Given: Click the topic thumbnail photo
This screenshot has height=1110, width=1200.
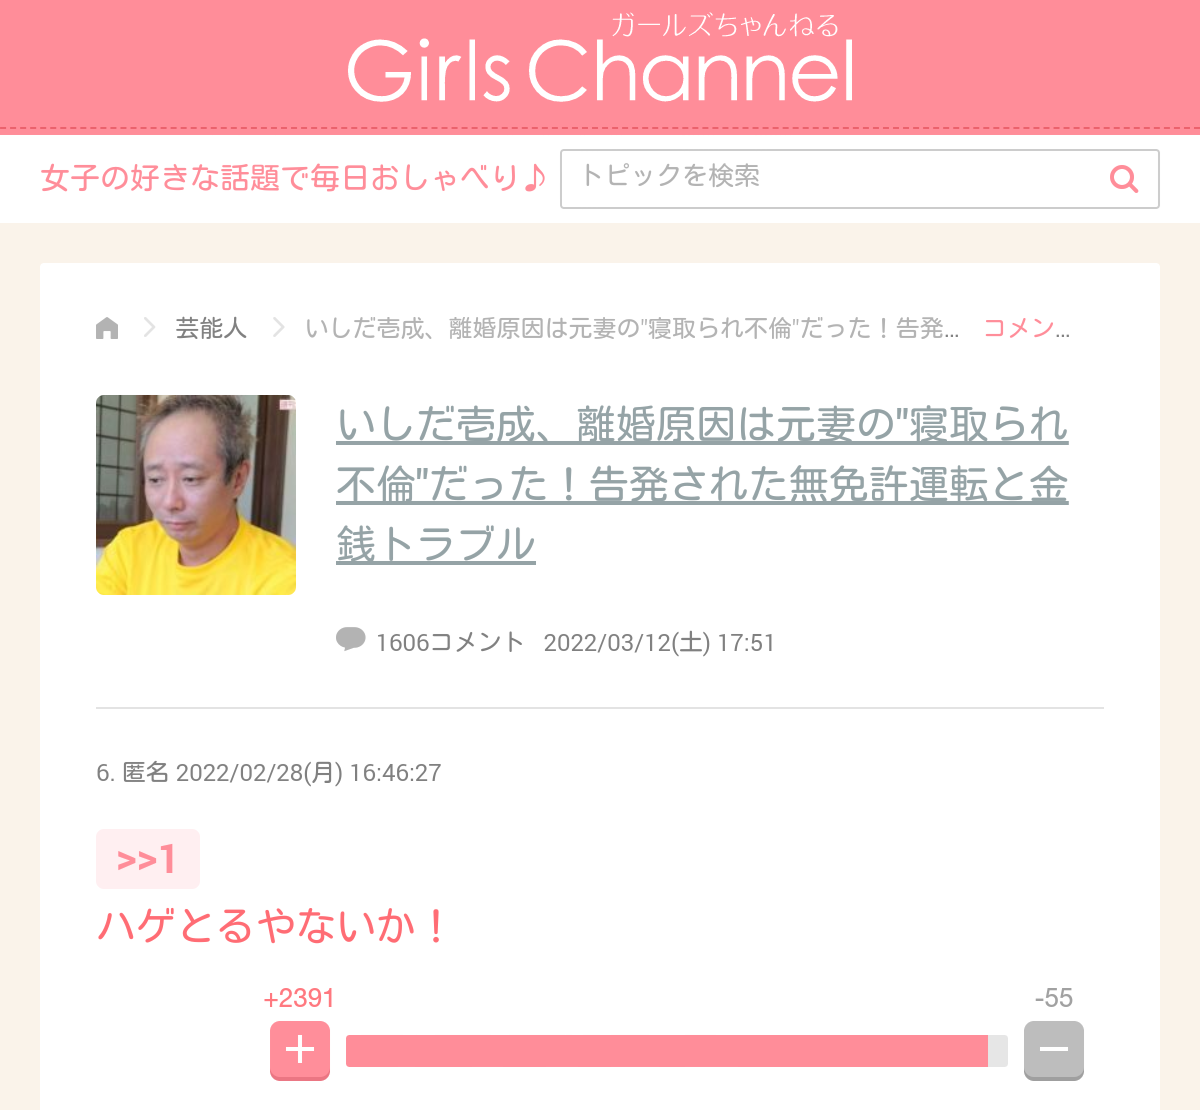Looking at the screenshot, I should (x=196, y=495).
